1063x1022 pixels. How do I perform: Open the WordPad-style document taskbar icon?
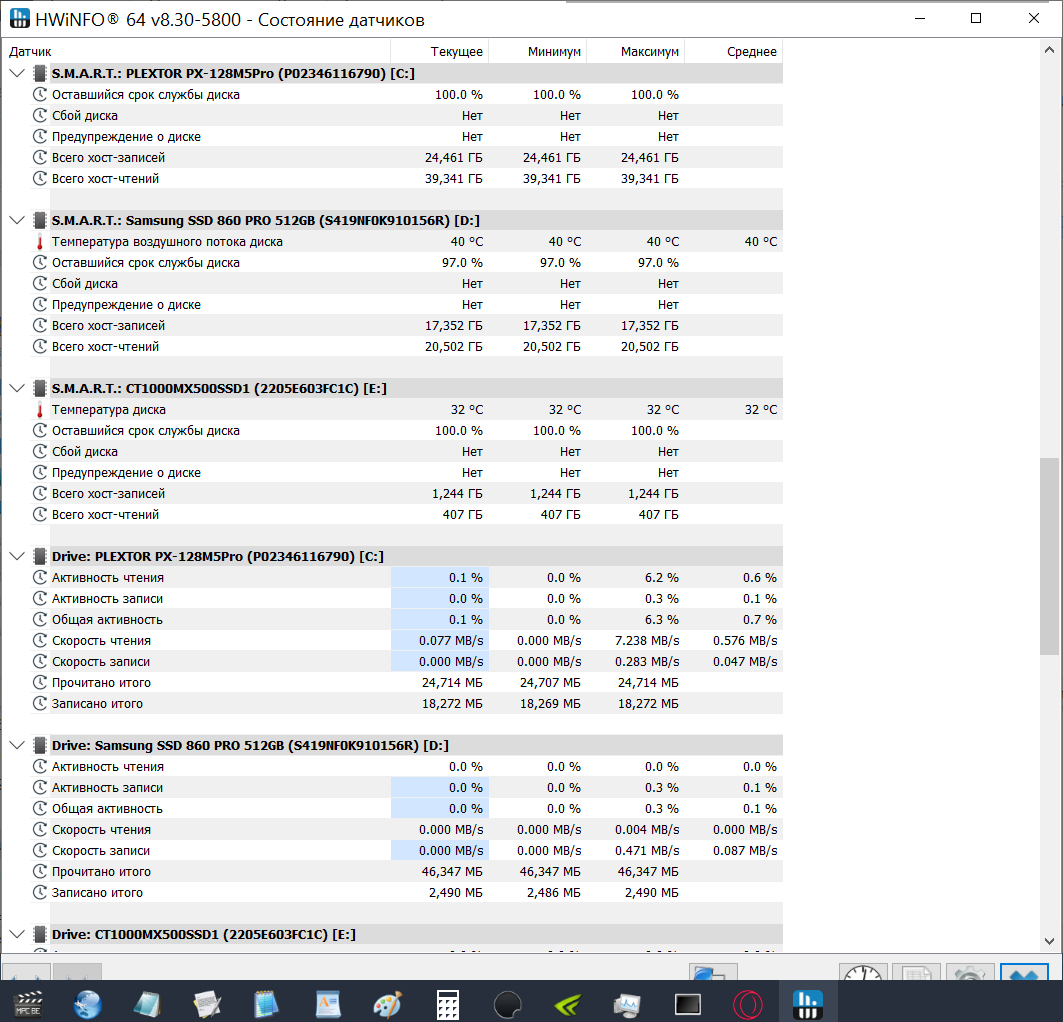327,1004
